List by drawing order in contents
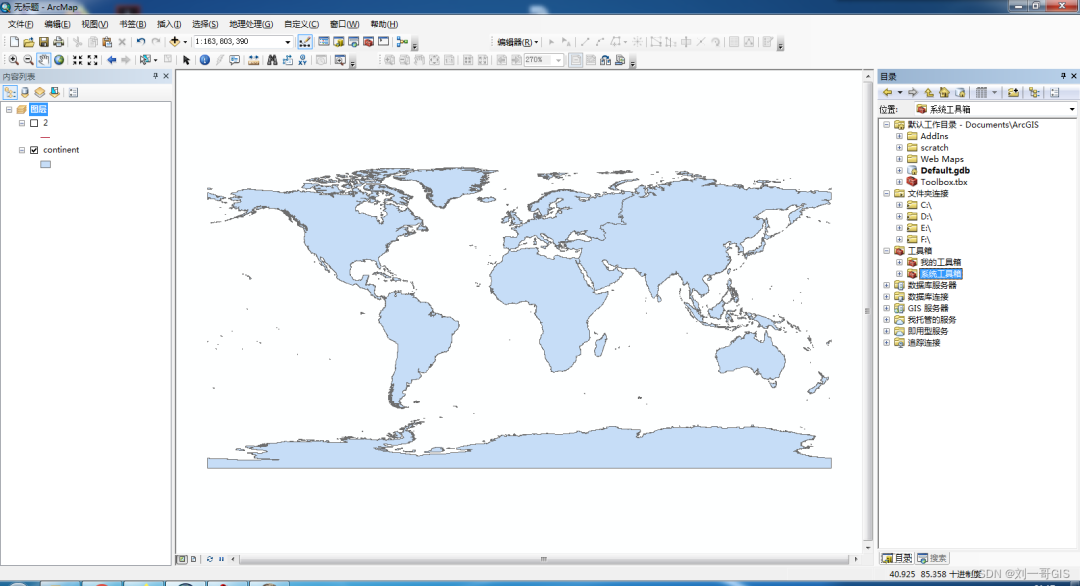 coord(10,92)
